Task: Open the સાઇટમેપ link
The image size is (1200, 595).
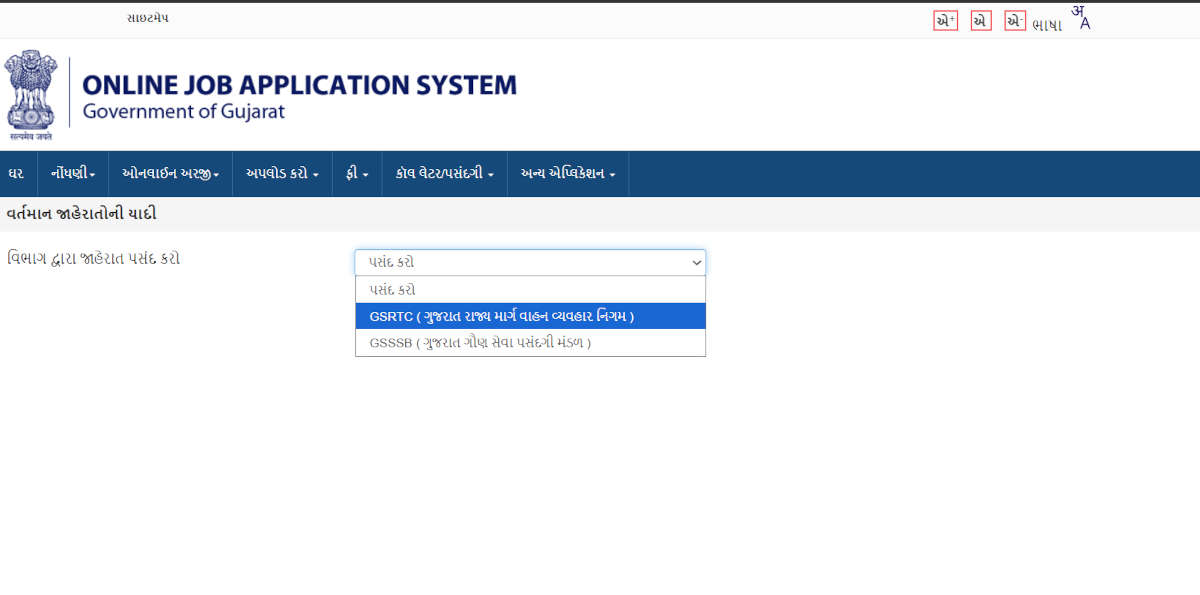Action: click(x=148, y=18)
